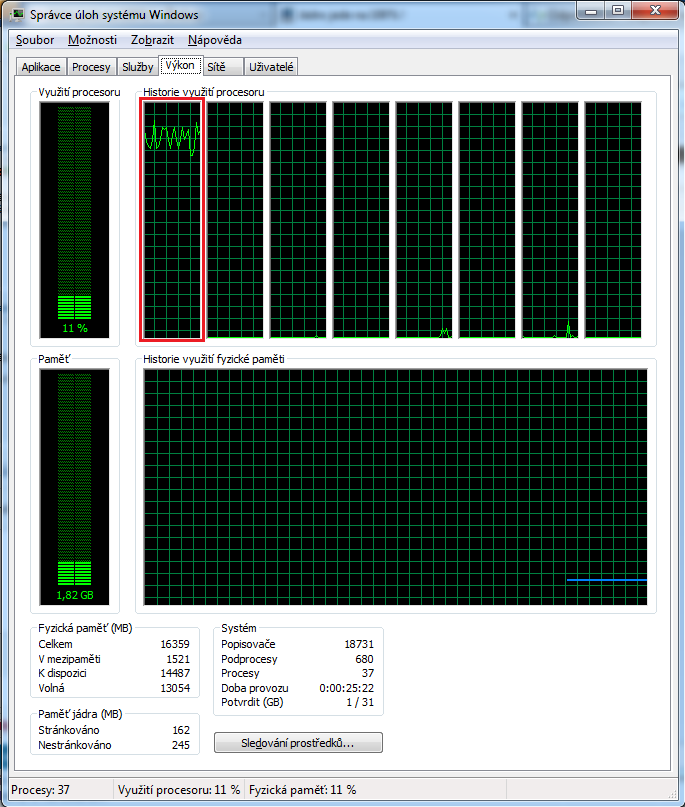Click the Nestránkováno value 245
This screenshot has width=685, height=807.
tap(181, 745)
